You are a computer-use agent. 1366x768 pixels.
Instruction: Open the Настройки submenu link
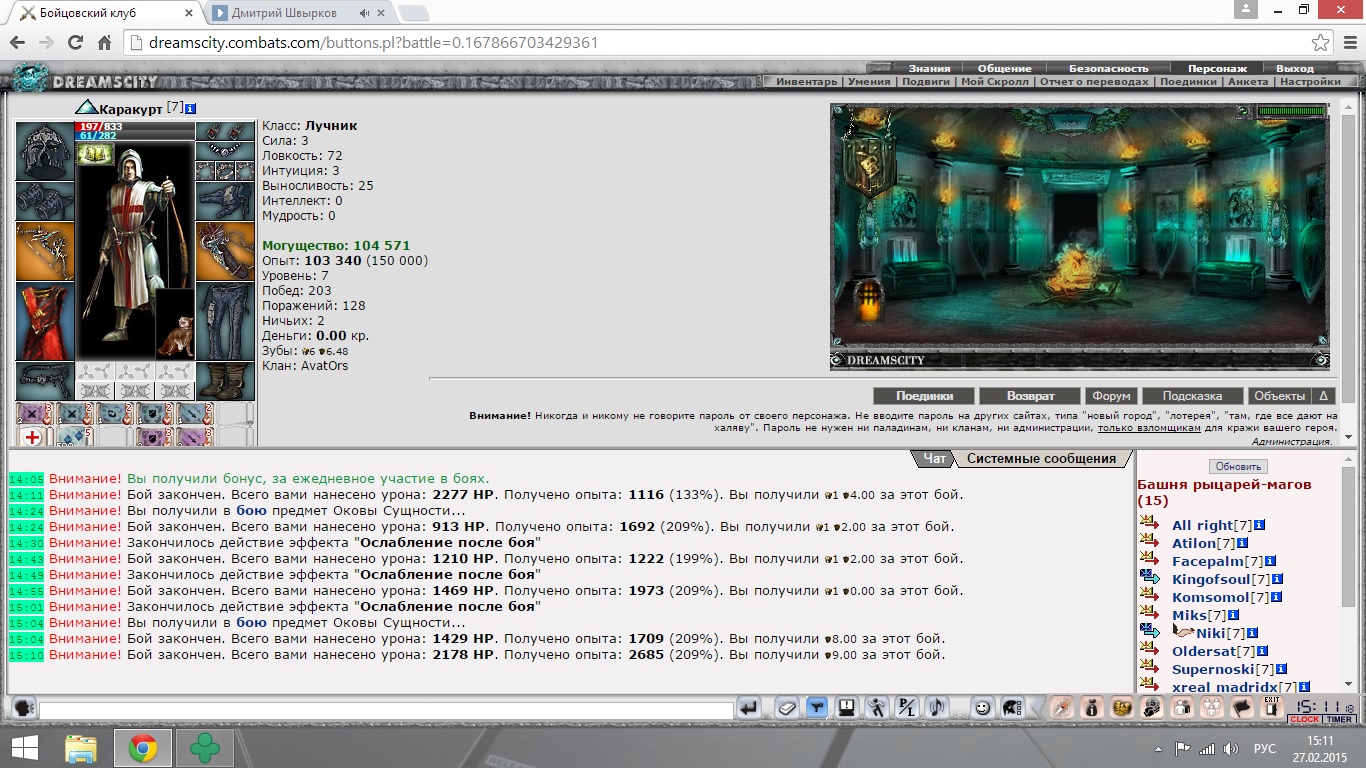coord(1310,82)
